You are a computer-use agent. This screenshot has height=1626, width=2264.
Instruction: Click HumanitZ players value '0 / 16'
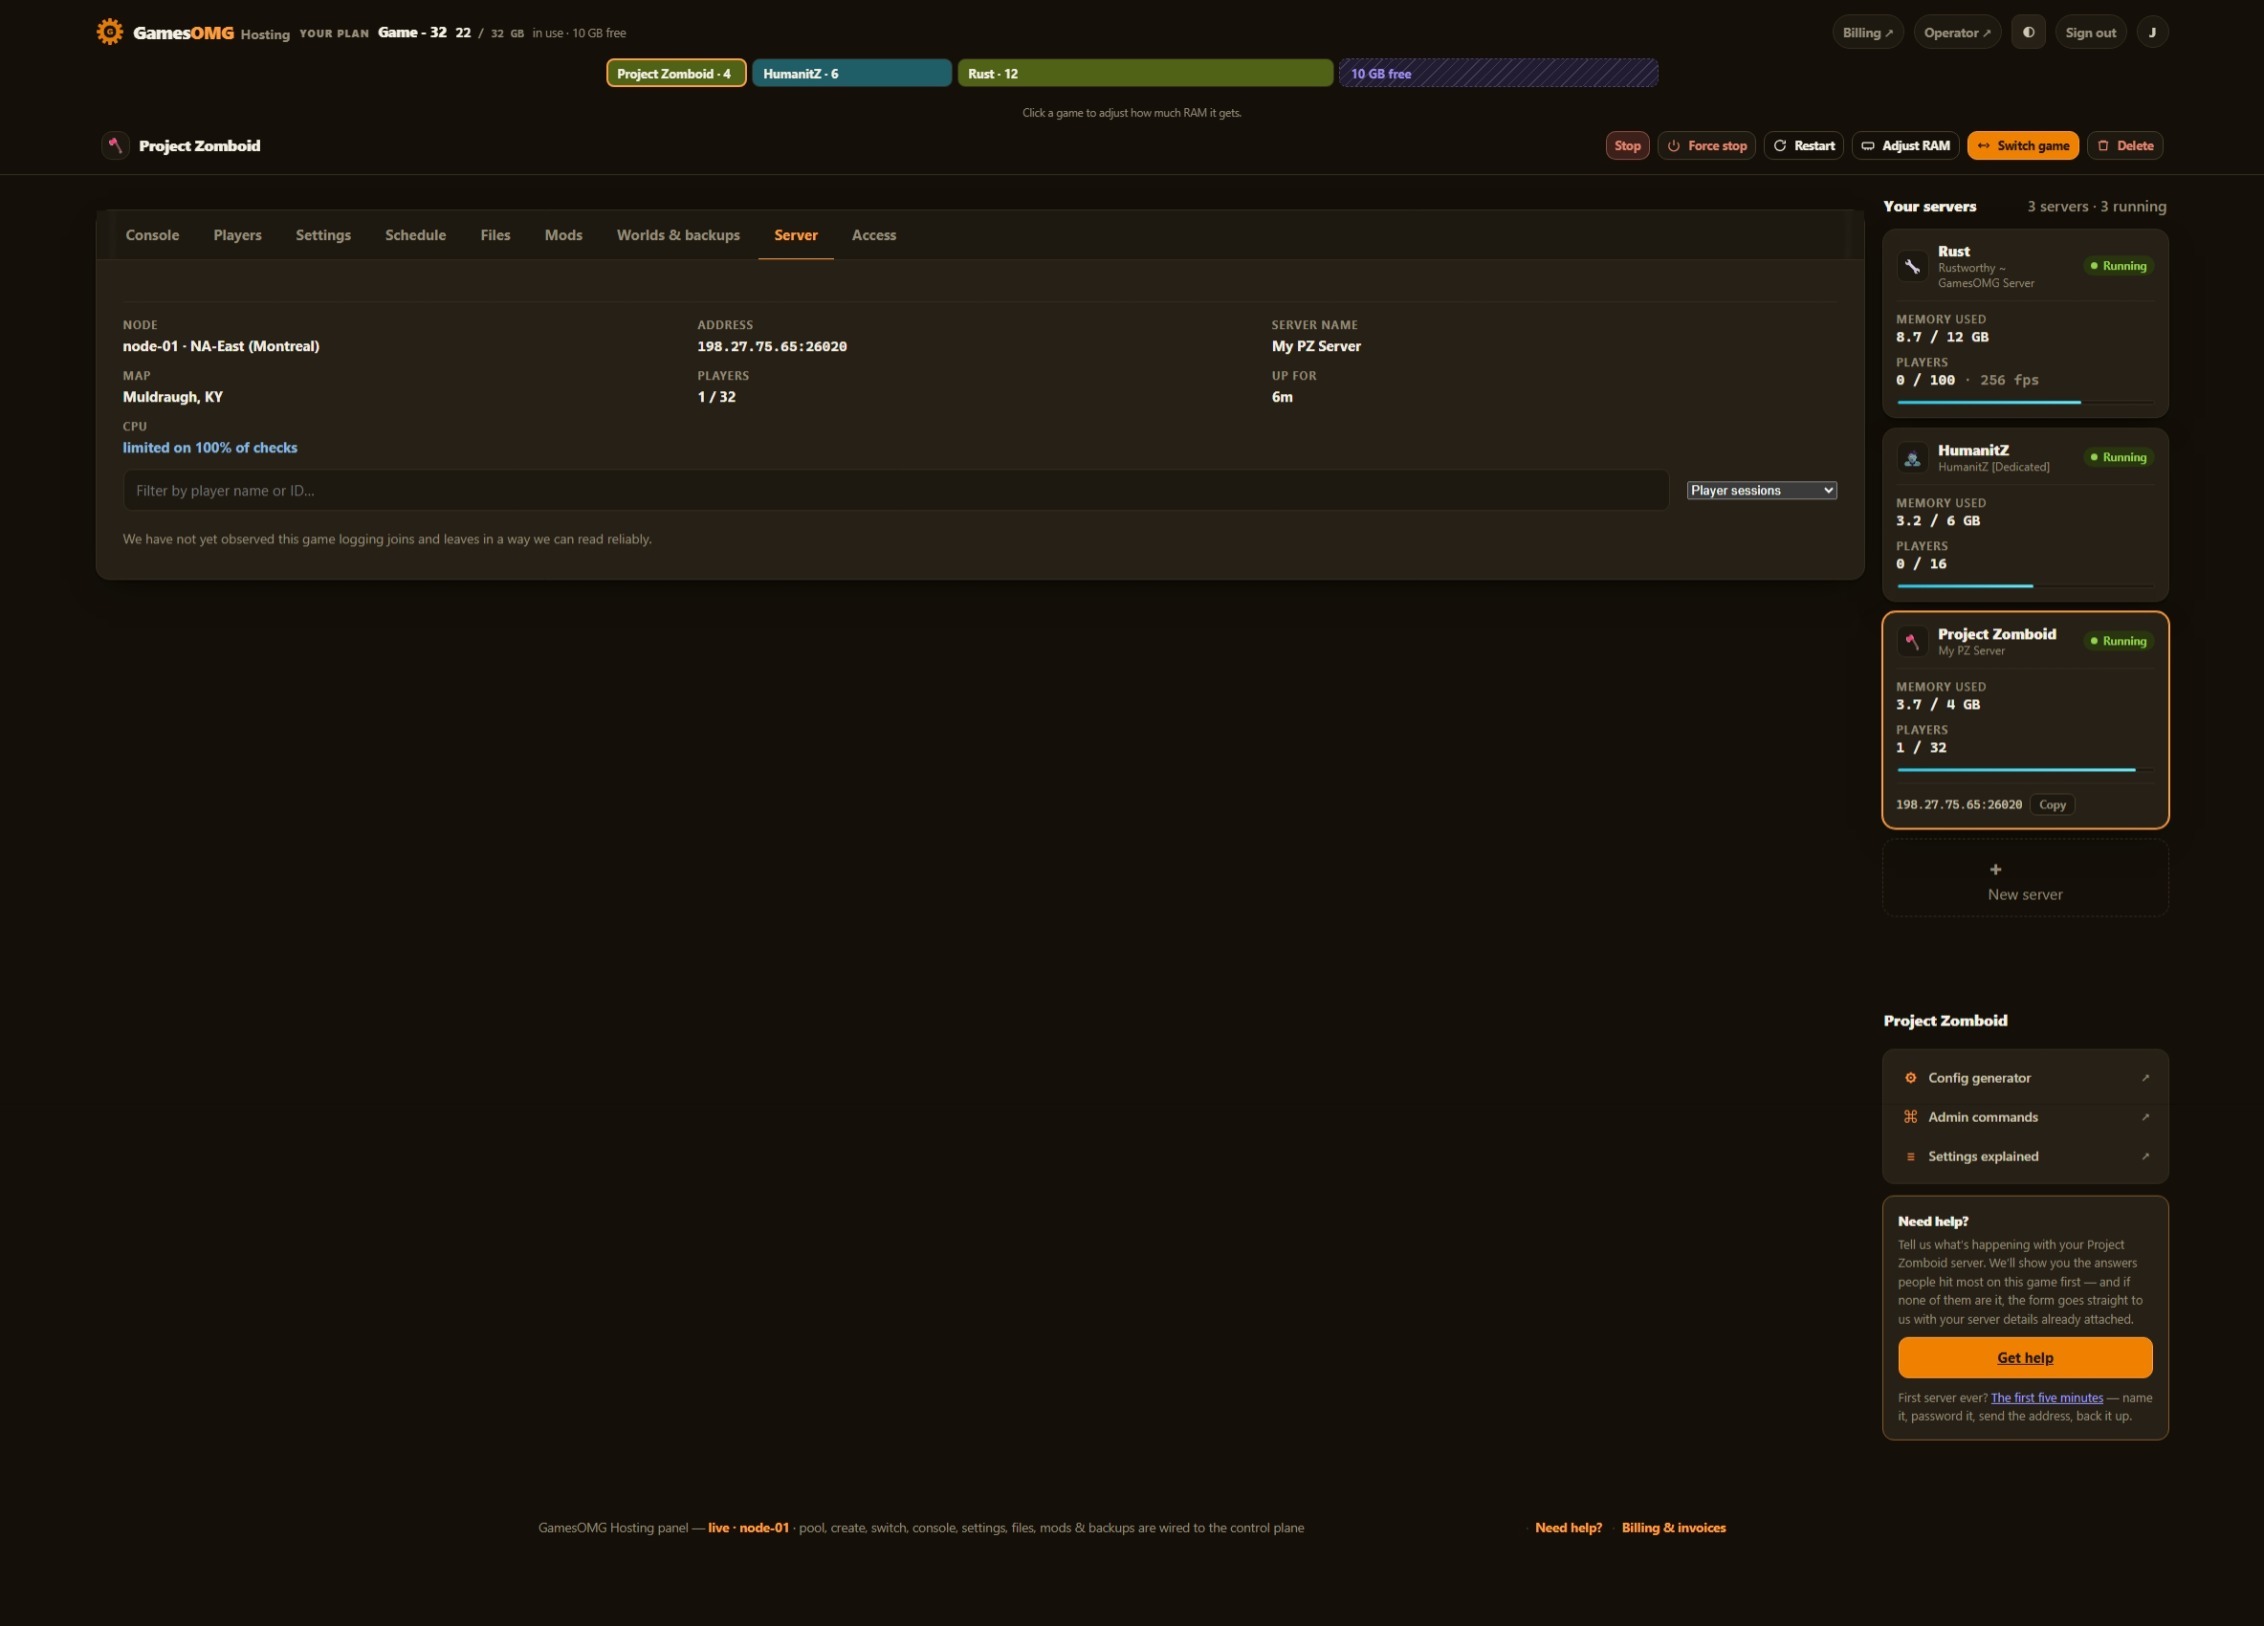1921,564
